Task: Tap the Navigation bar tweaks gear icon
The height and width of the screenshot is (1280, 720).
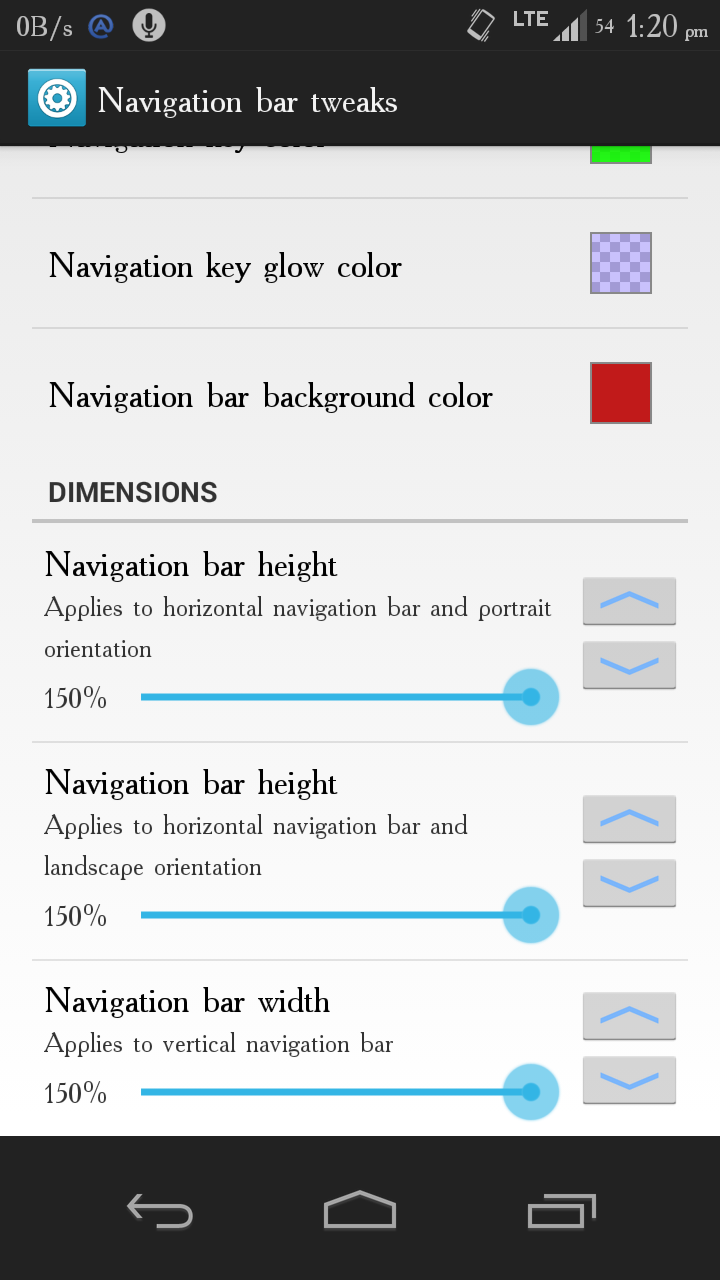Action: [57, 98]
